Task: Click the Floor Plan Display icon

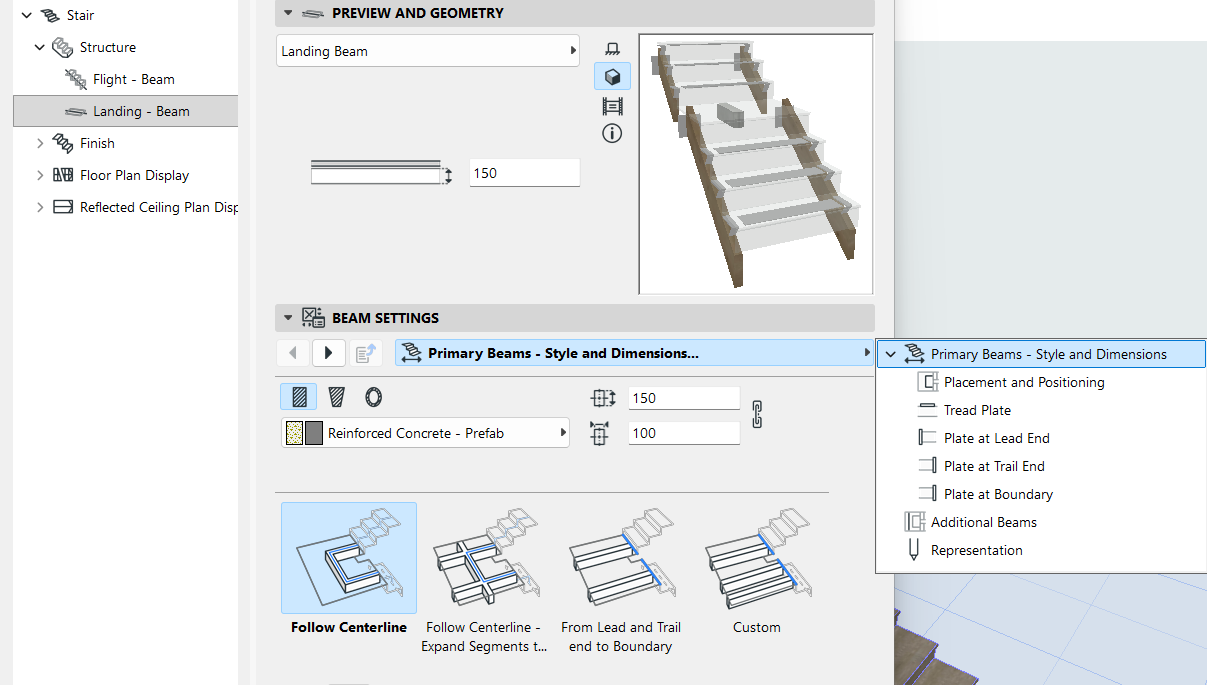Action: [x=63, y=175]
